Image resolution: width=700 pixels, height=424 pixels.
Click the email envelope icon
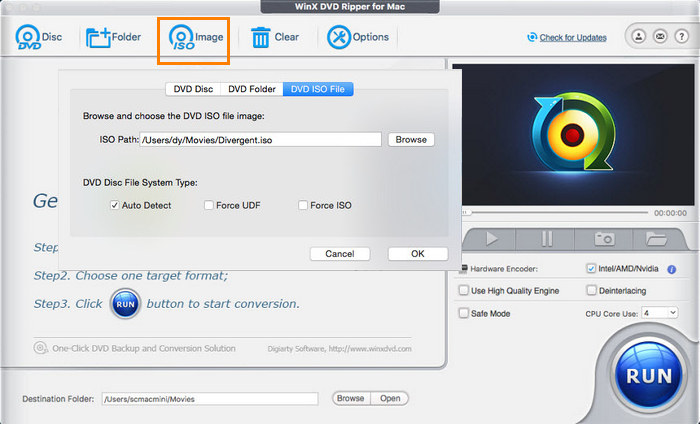(660, 36)
